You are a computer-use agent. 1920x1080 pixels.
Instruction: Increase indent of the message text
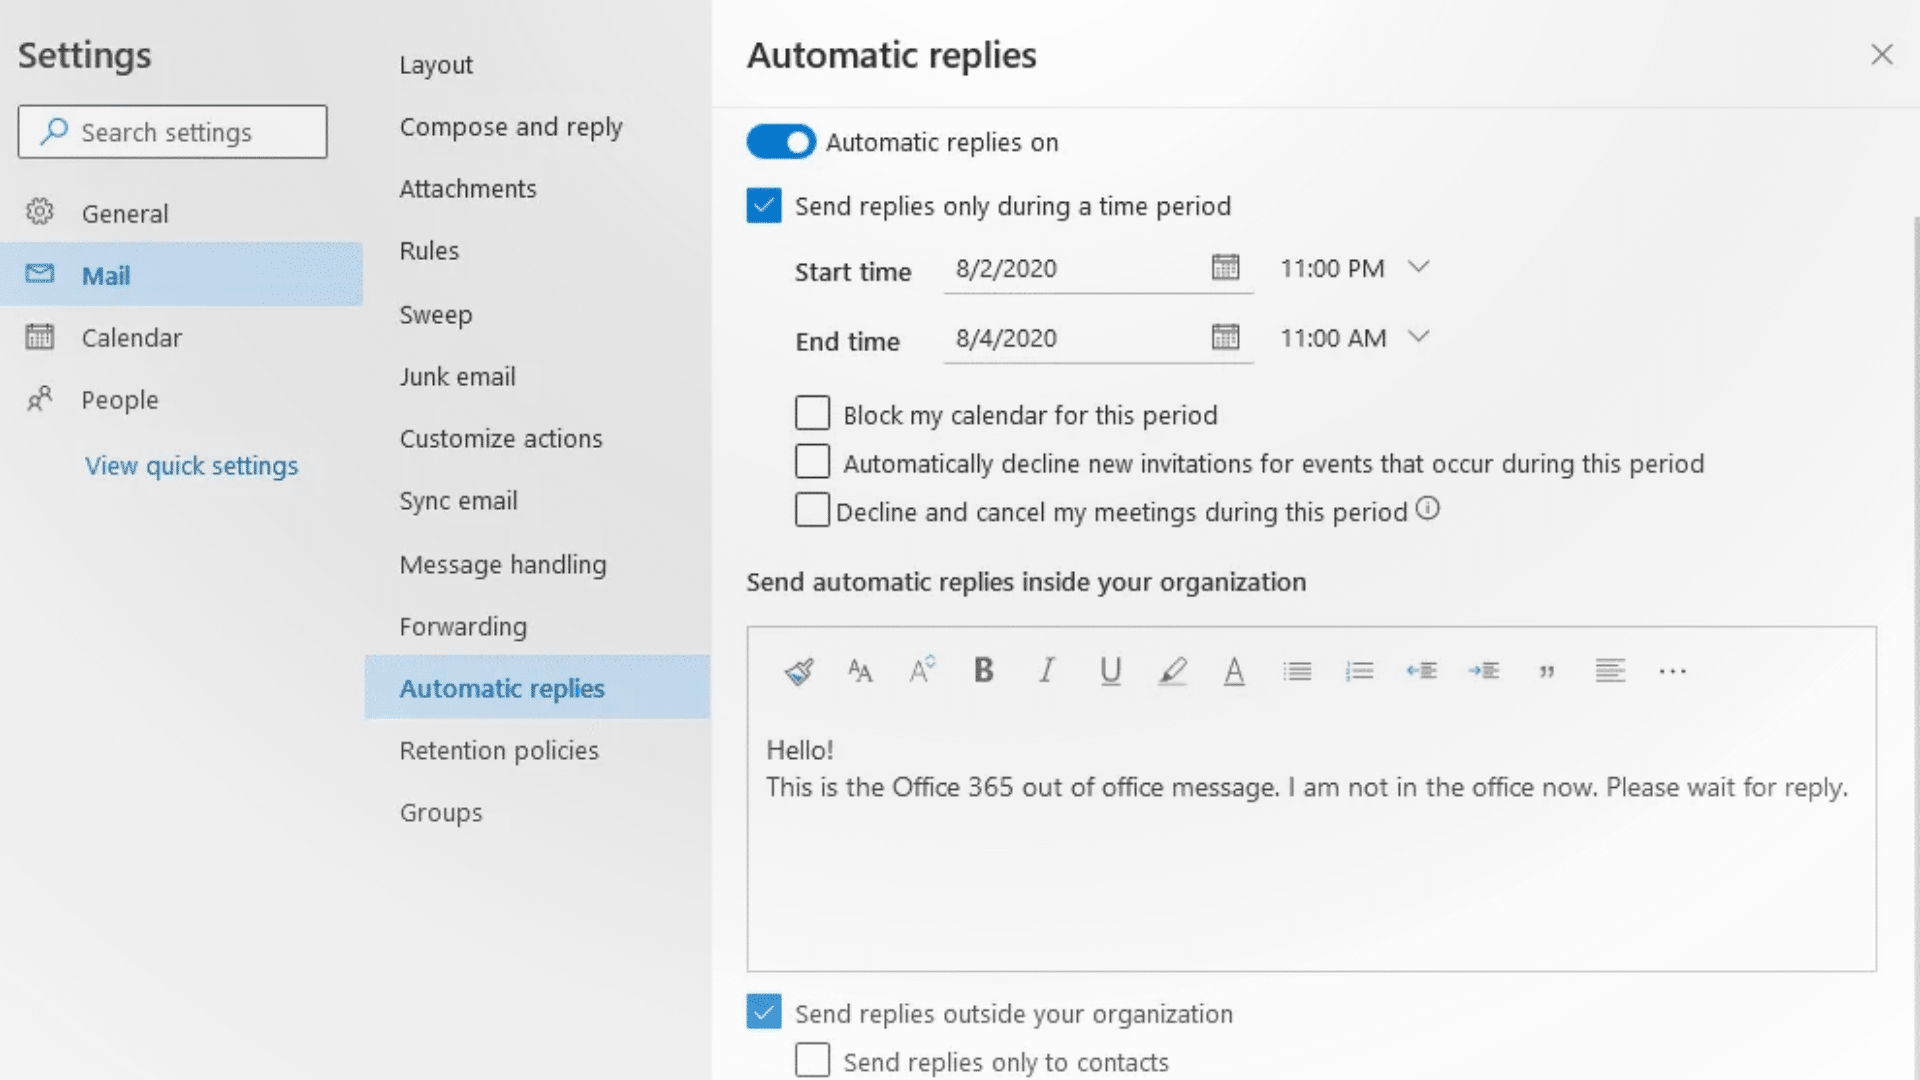click(1484, 671)
